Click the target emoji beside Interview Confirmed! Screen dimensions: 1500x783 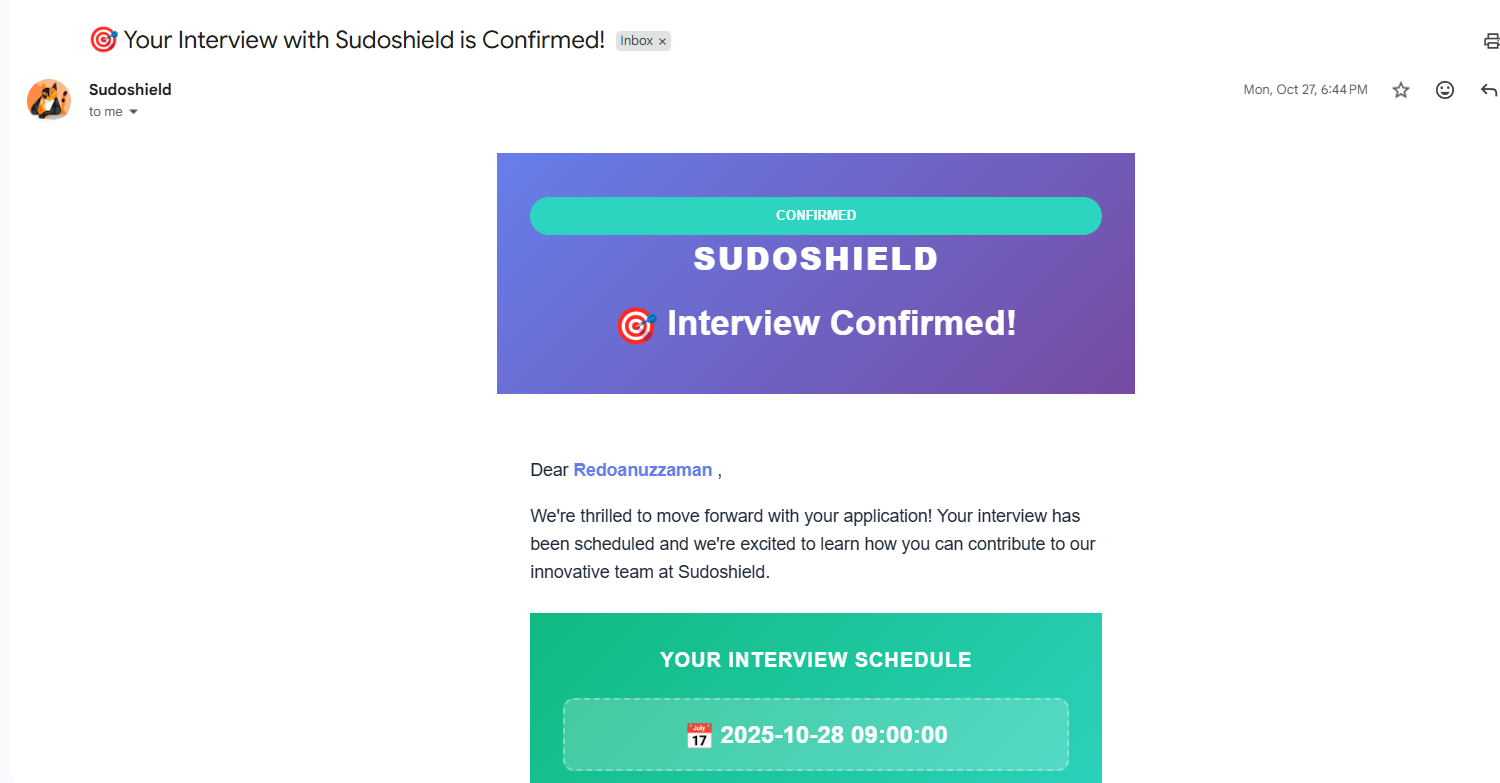[635, 325]
